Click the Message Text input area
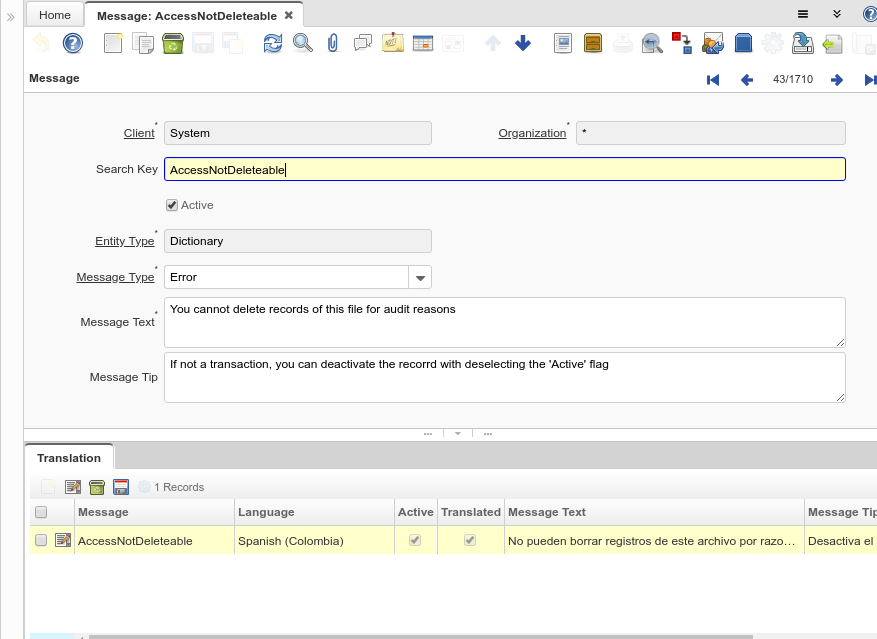 tap(504, 322)
